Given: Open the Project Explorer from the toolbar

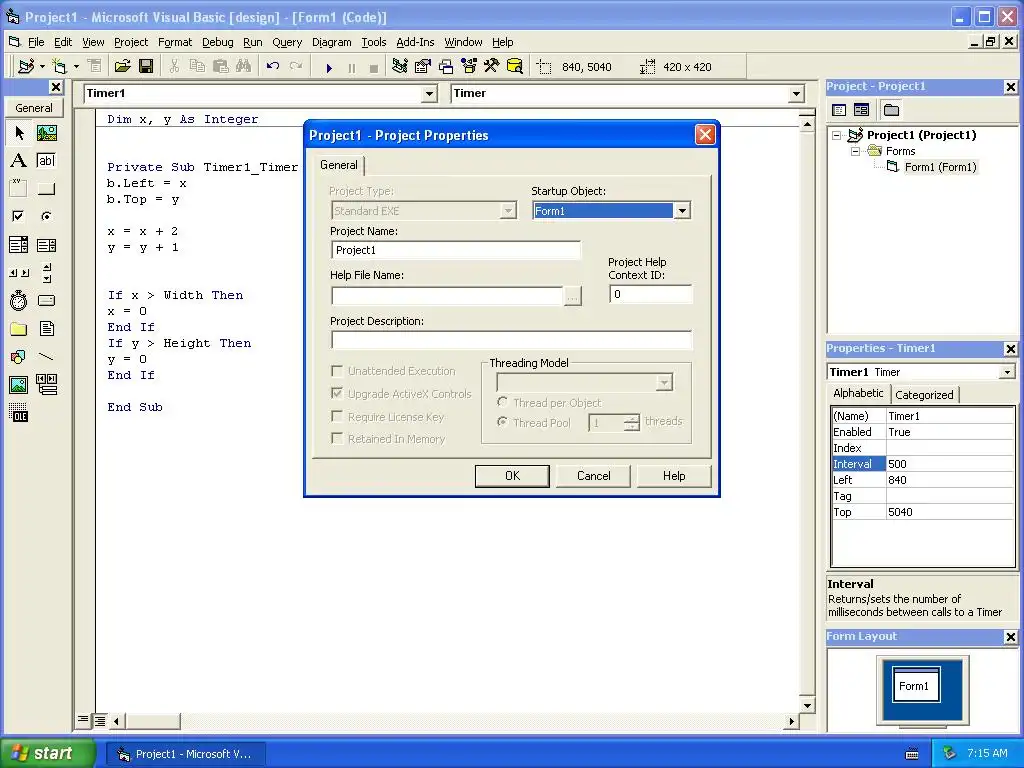Looking at the screenshot, I should point(400,66).
